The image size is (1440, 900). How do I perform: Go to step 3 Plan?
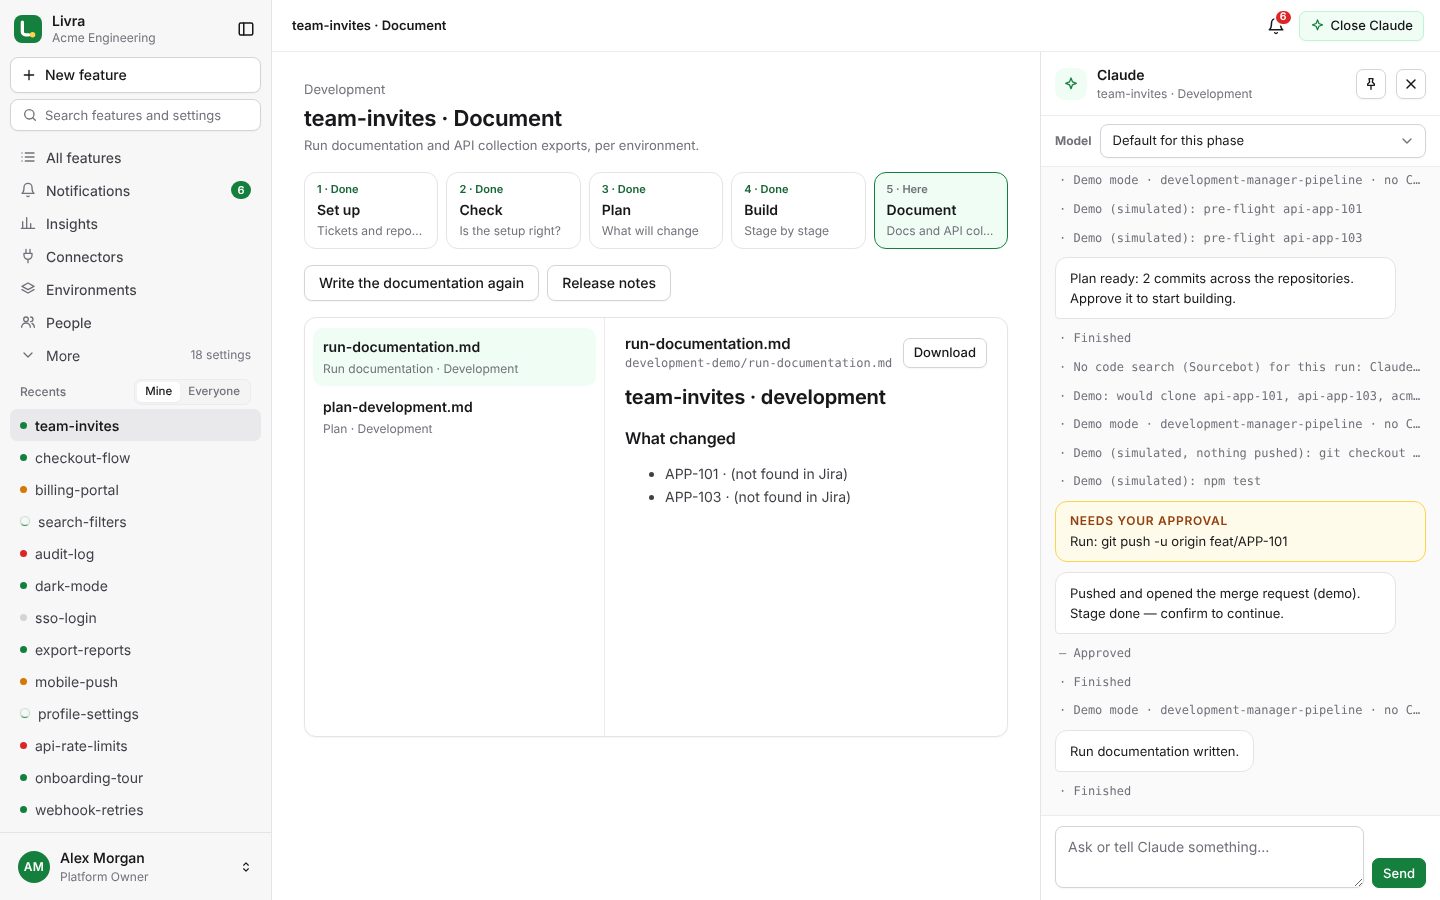(656, 210)
